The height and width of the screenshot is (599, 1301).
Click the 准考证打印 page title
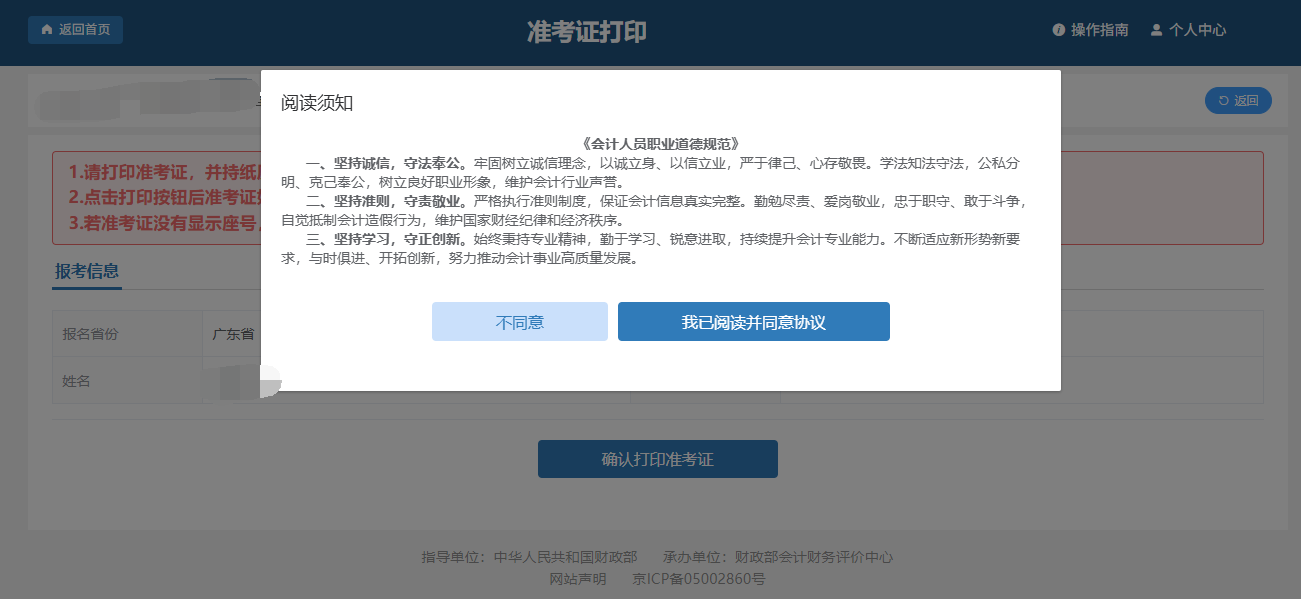[x=587, y=31]
